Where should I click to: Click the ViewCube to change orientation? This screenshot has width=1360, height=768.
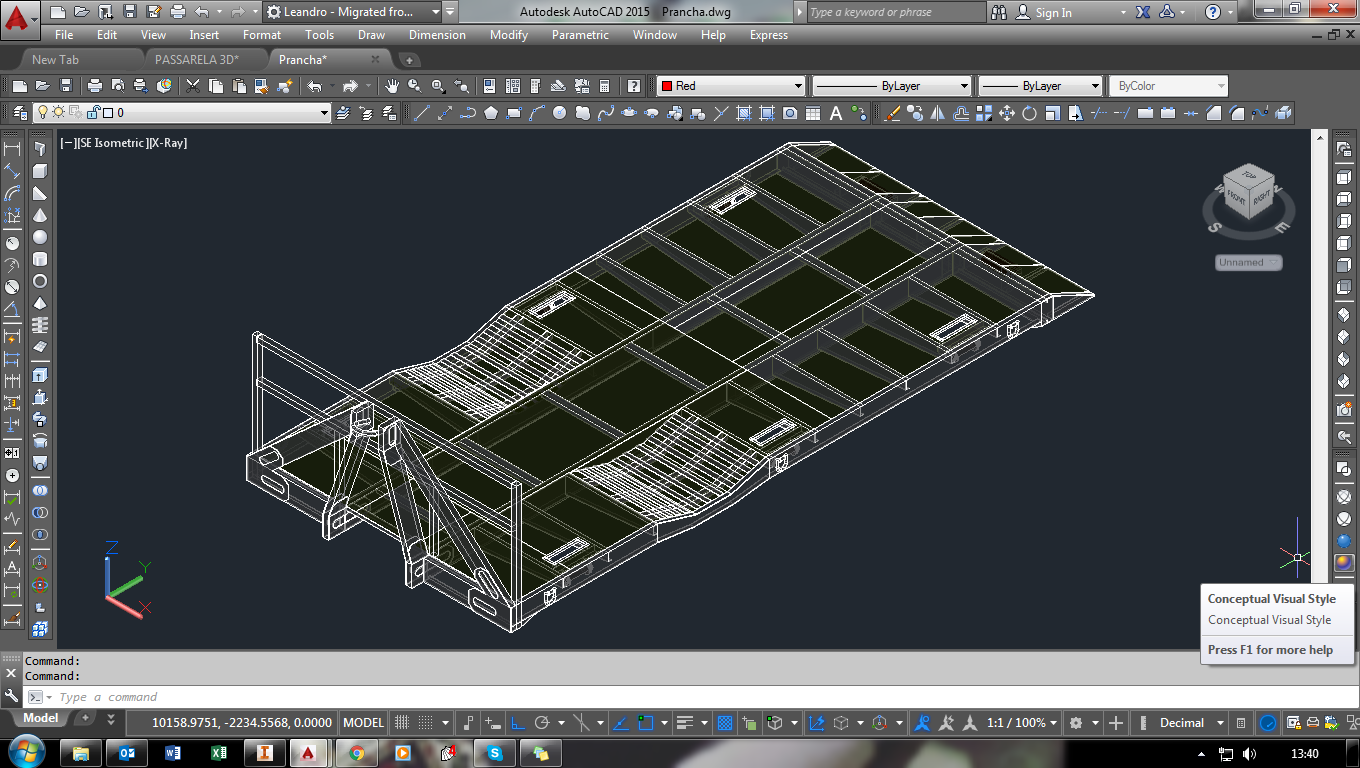1249,191
